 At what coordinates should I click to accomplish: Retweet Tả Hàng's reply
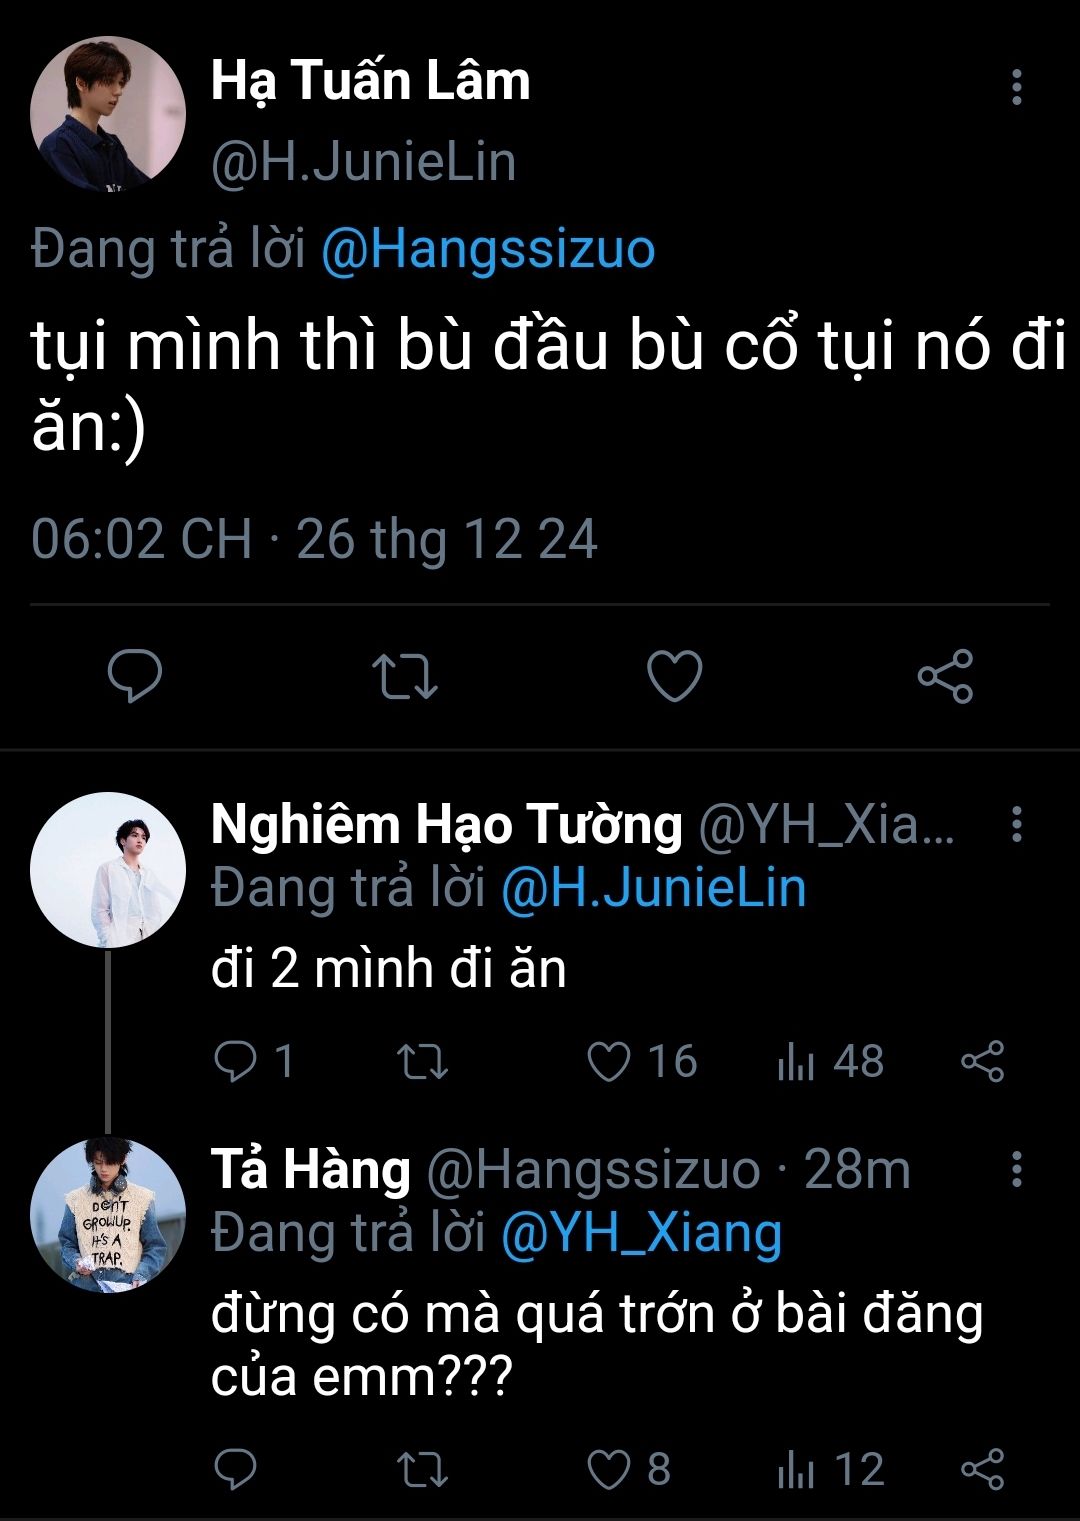pyautogui.click(x=422, y=1469)
